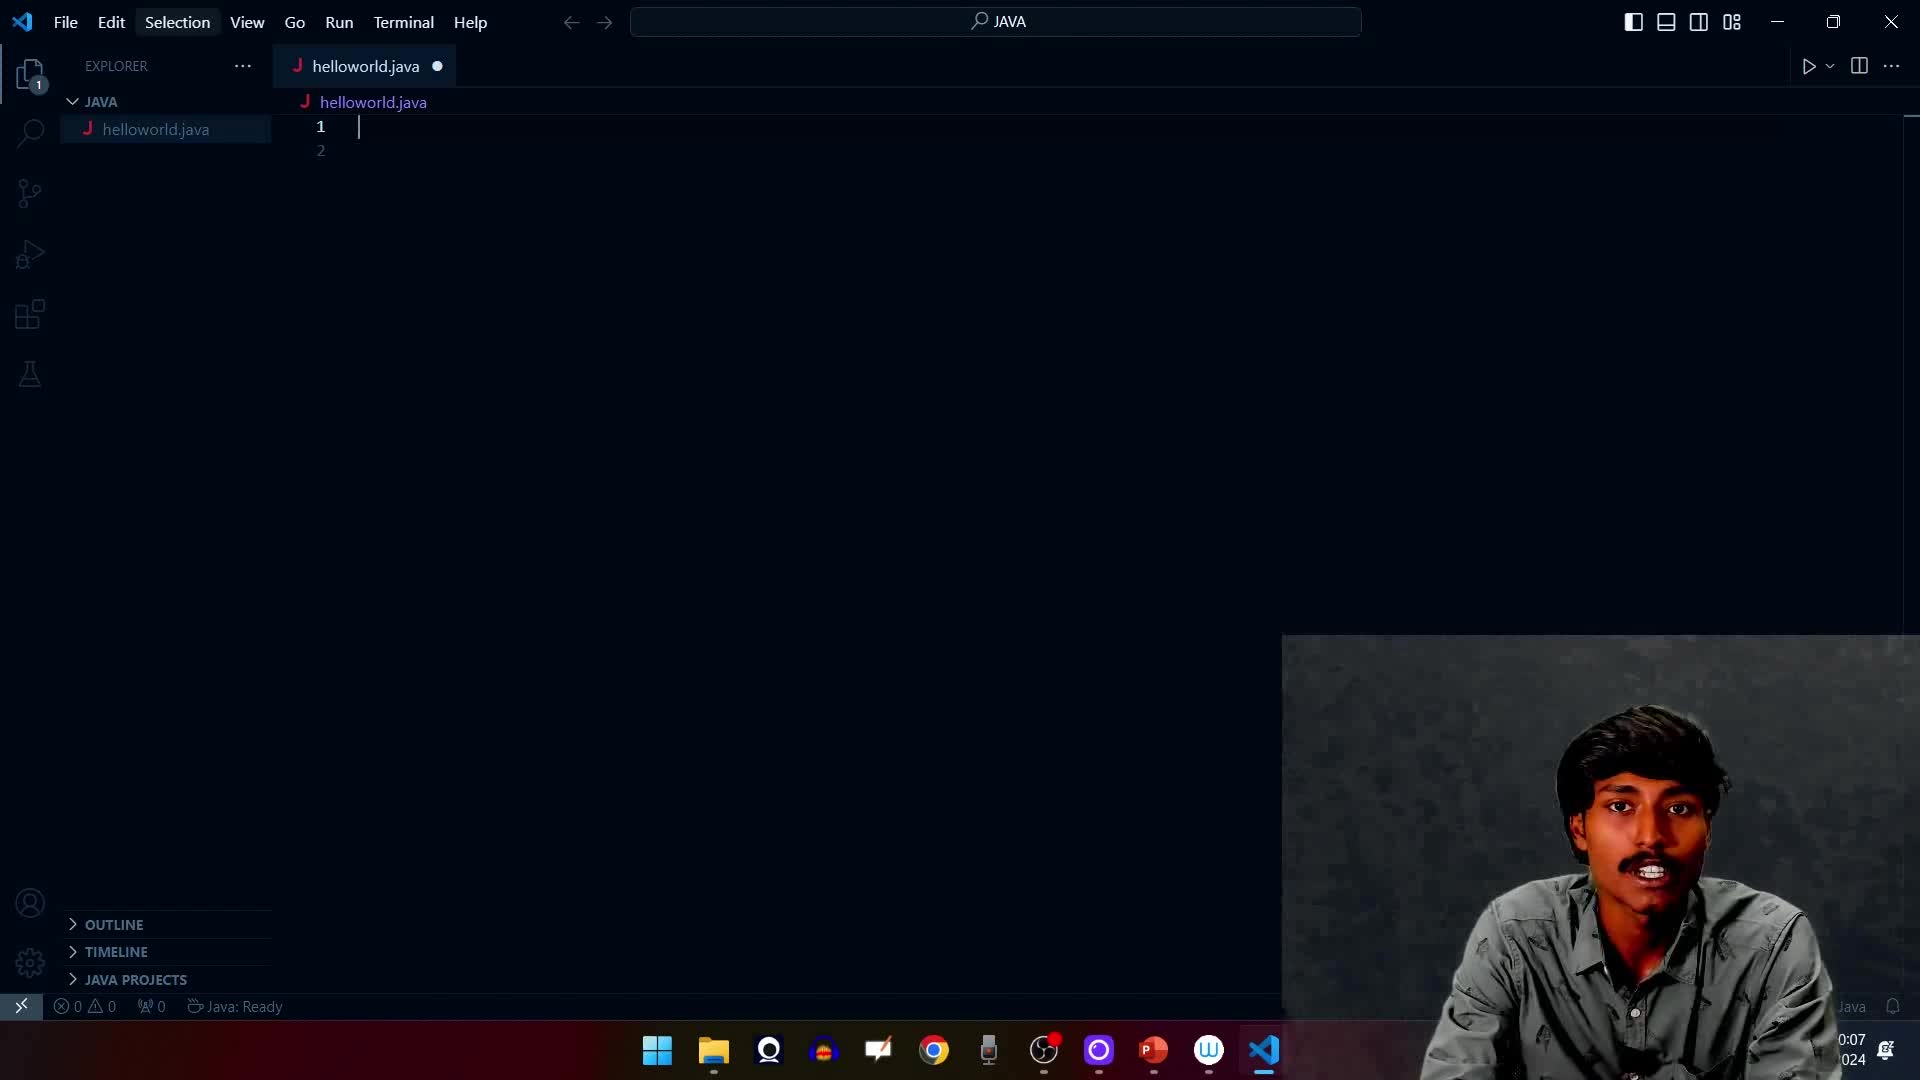
Task: Expand the OUTLINE section
Action: coord(114,925)
